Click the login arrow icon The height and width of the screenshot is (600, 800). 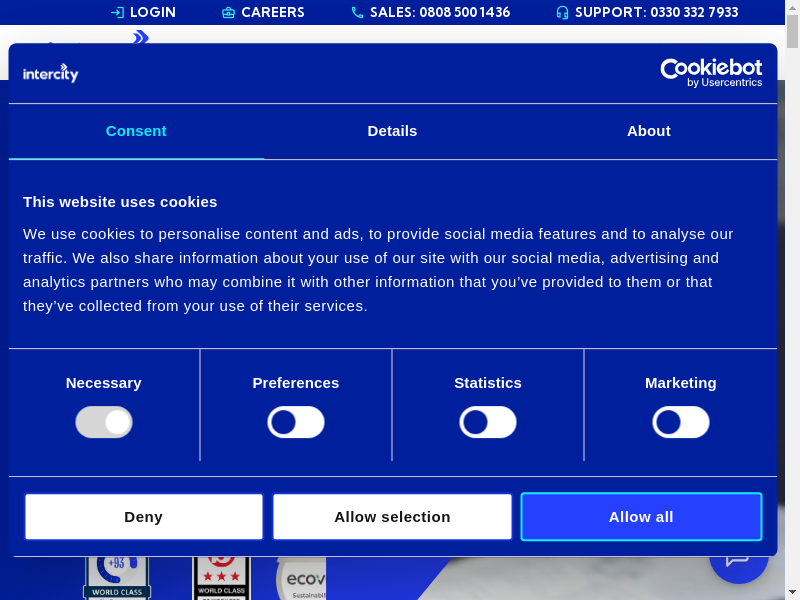click(117, 13)
